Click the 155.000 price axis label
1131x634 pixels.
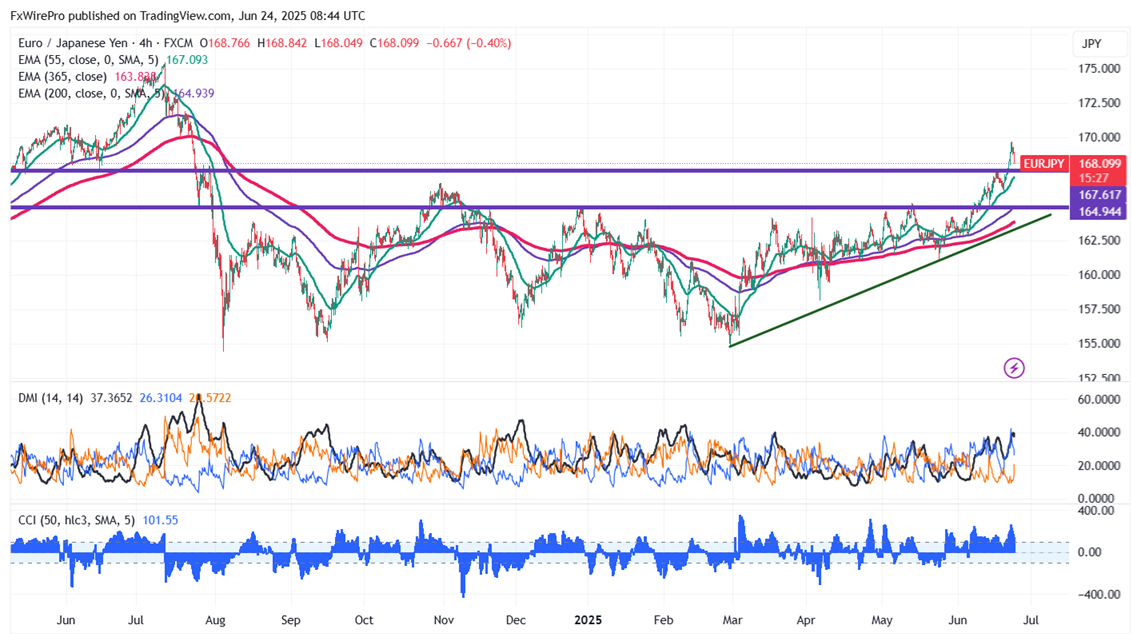pyautogui.click(x=1099, y=343)
